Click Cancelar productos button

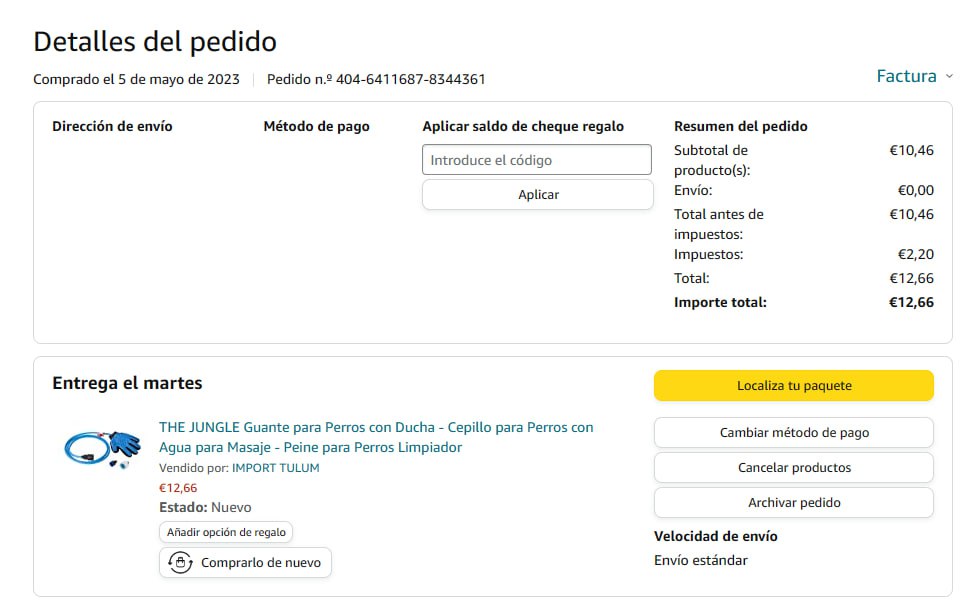click(793, 467)
